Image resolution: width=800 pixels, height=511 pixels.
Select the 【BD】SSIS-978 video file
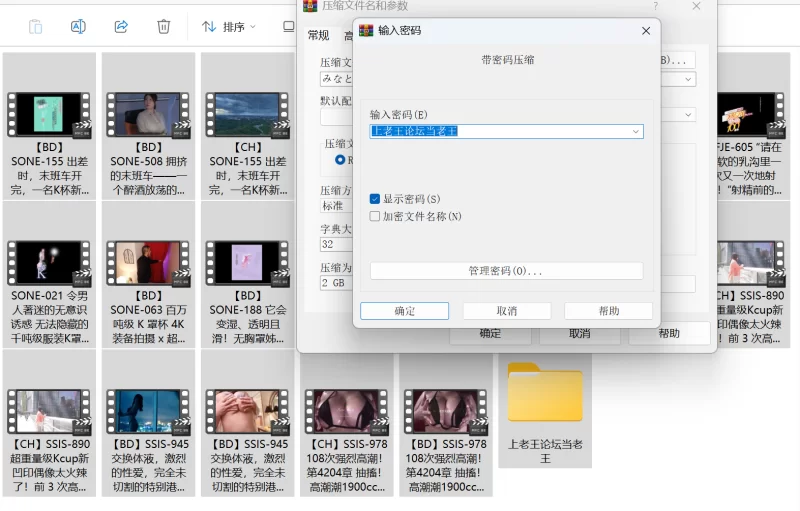446,423
